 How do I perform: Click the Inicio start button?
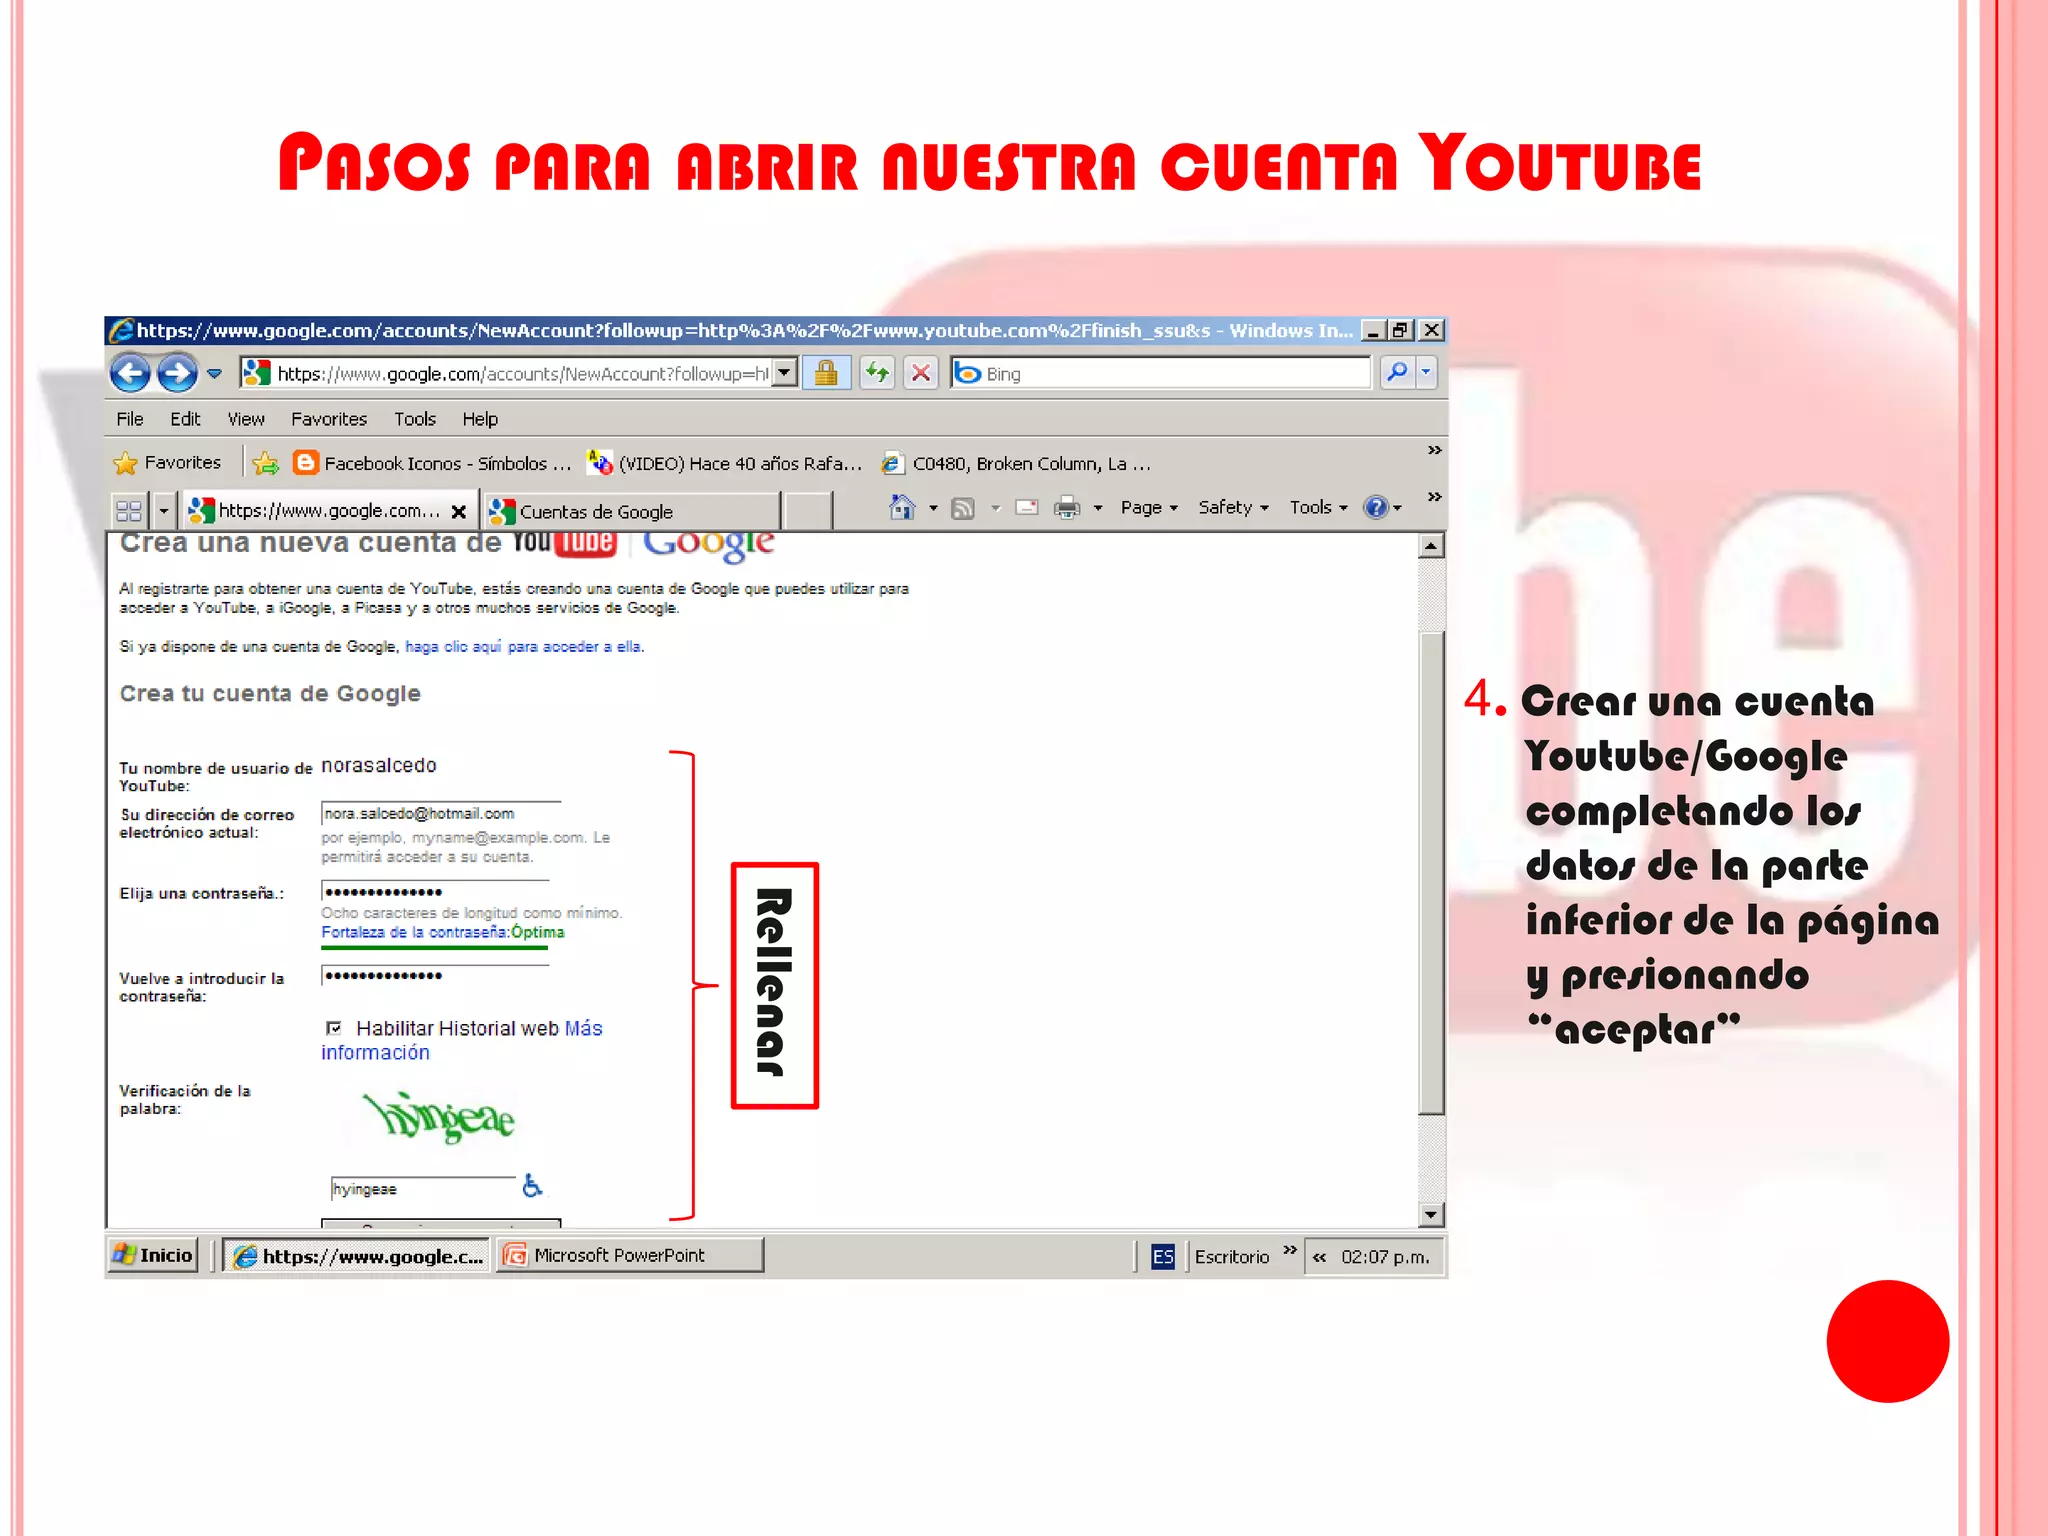coord(152,1255)
